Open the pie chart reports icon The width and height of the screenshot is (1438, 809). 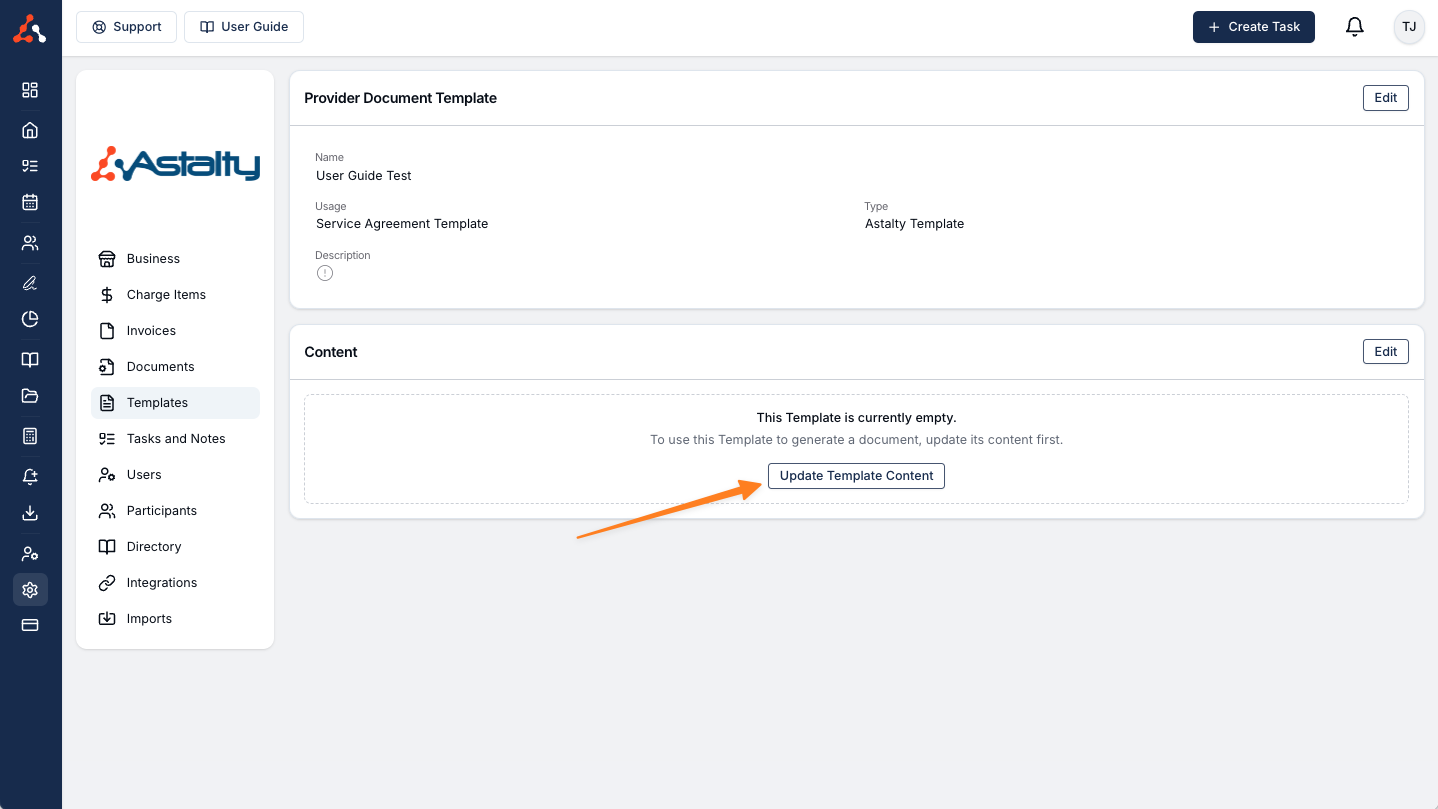coord(30,319)
